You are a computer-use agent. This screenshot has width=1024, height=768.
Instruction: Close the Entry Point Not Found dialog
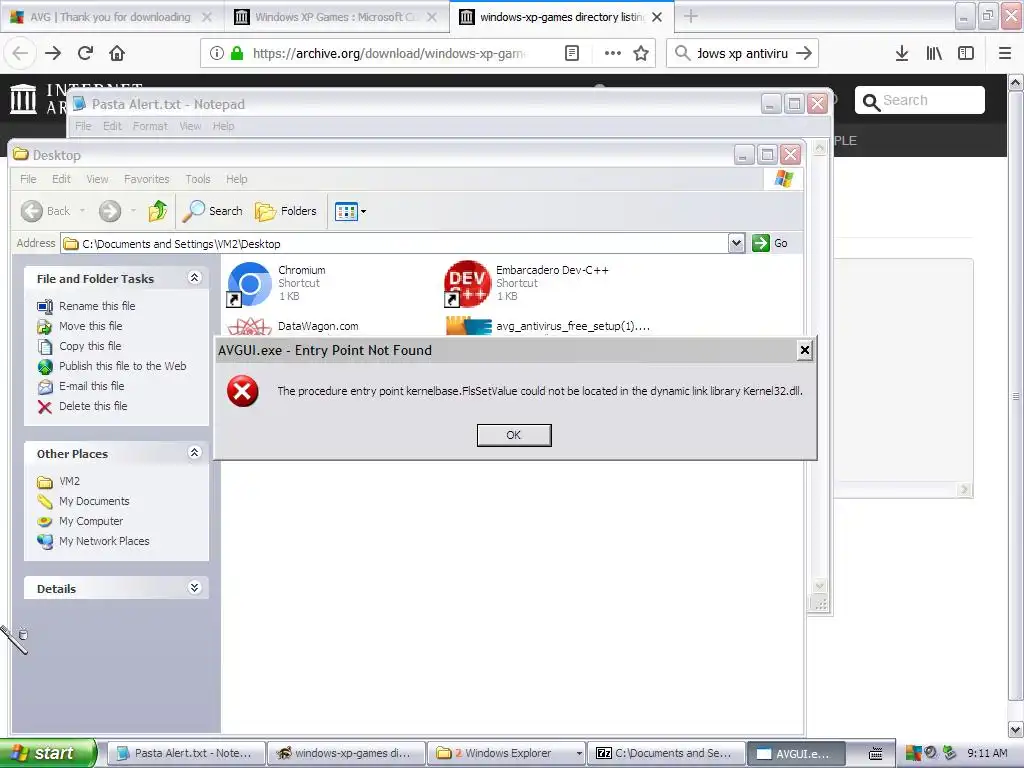(805, 351)
